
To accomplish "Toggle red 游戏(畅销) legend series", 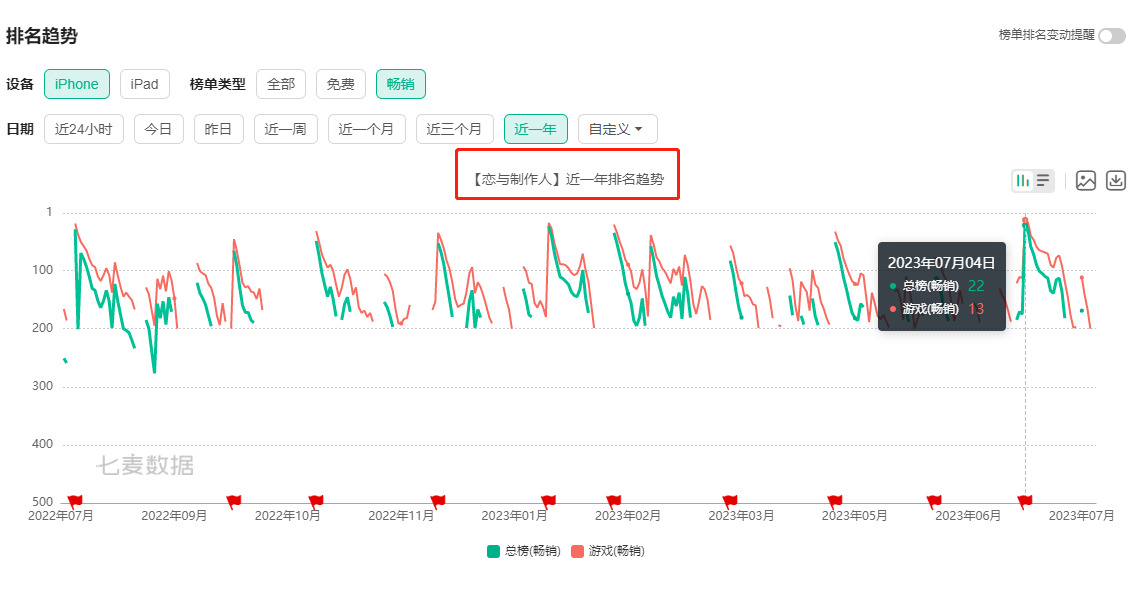I will [608, 551].
